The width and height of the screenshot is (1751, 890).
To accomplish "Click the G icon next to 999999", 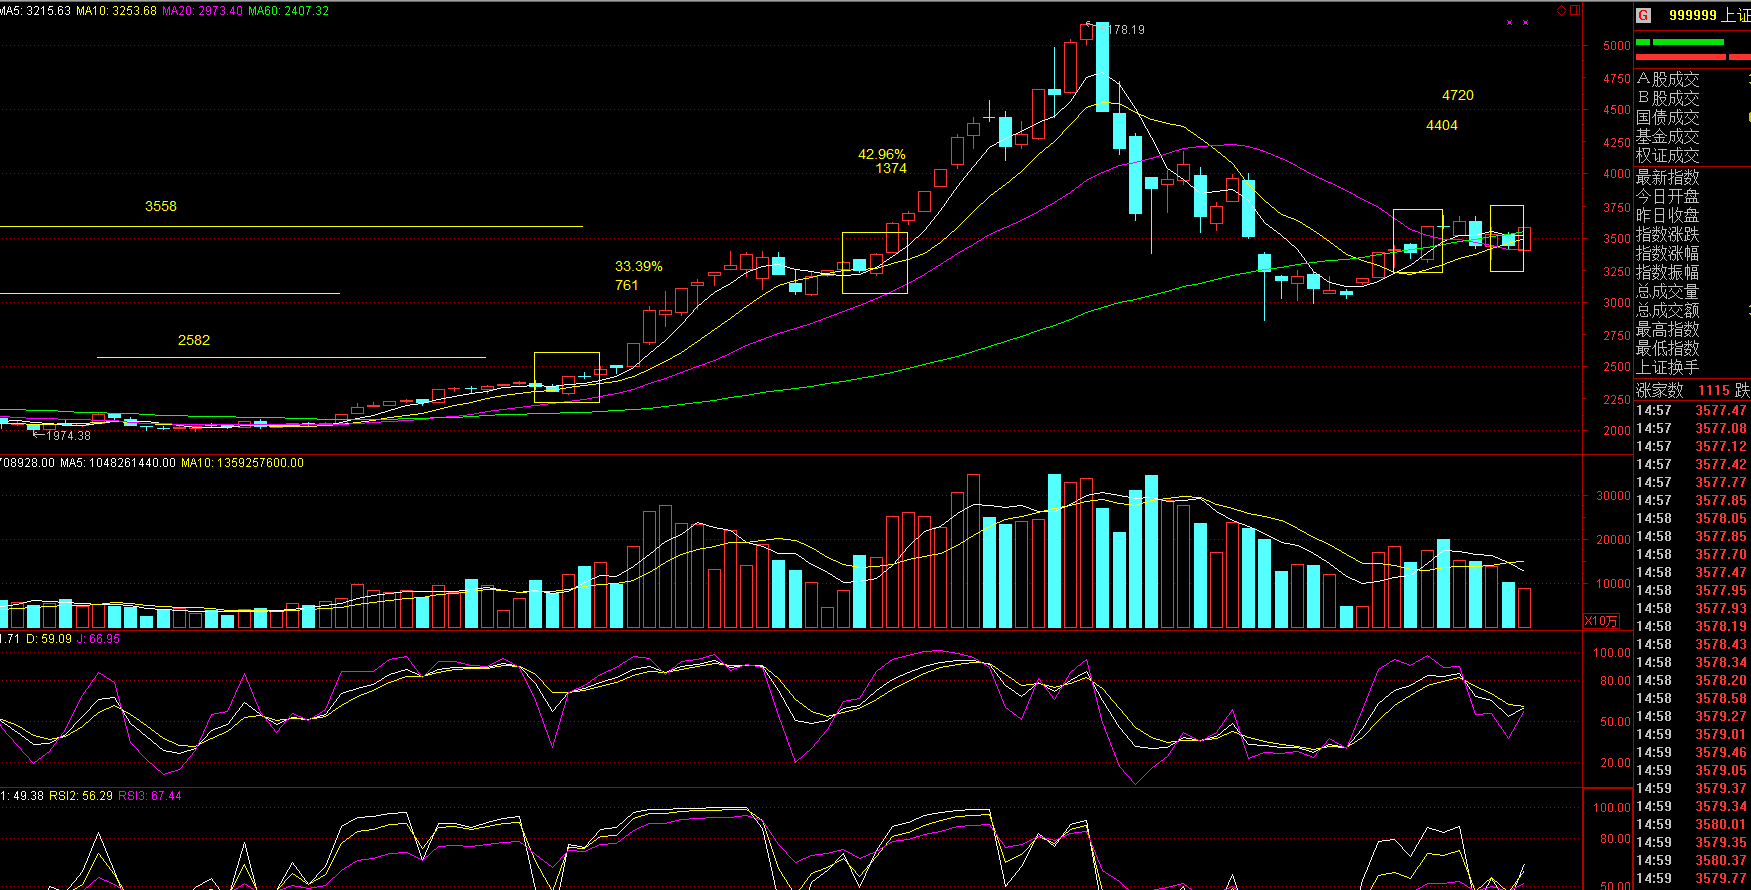I will click(x=1643, y=15).
